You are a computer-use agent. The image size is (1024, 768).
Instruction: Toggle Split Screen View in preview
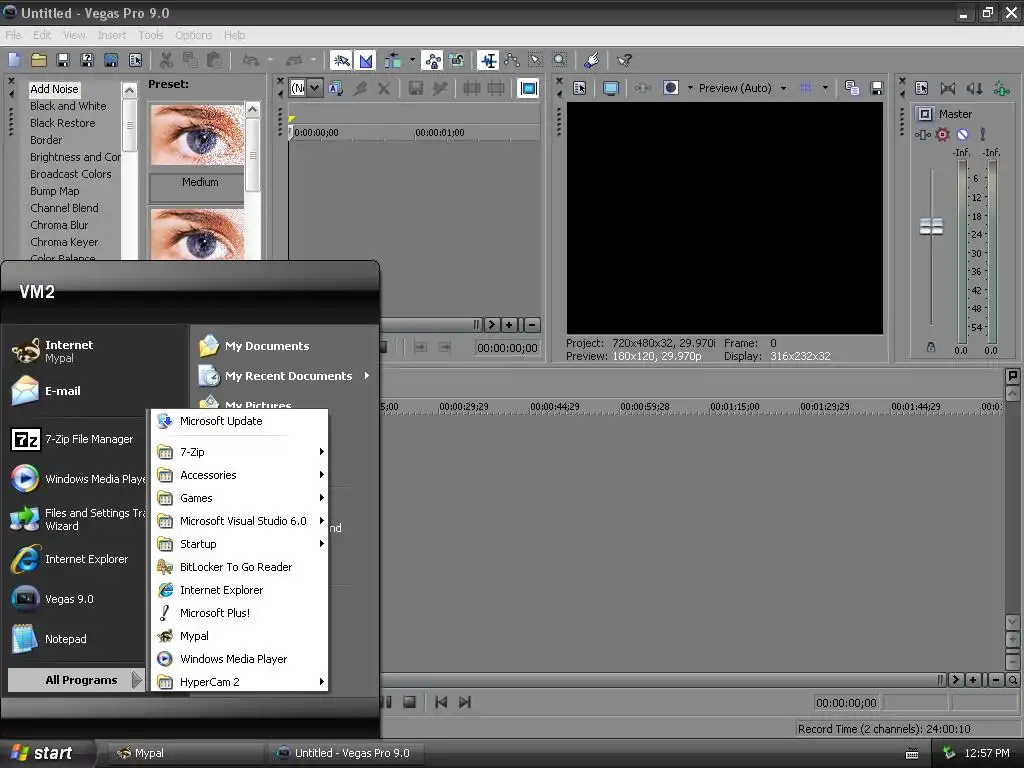[x=671, y=88]
